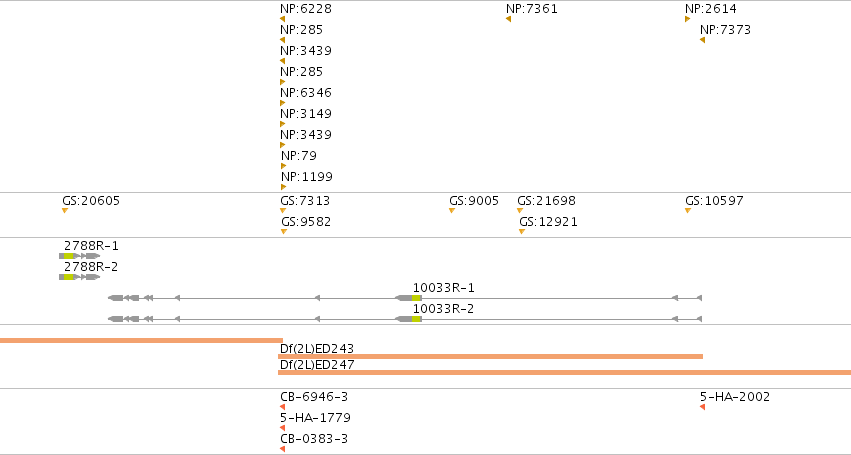Select the red arrow marker below 5-HA-2002
The width and height of the screenshot is (851, 455).
coord(702,407)
